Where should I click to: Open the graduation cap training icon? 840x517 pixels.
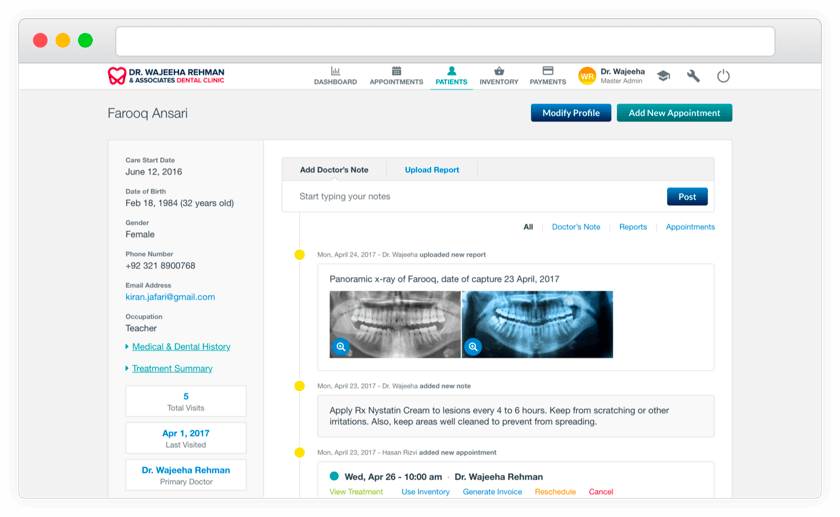(x=663, y=76)
